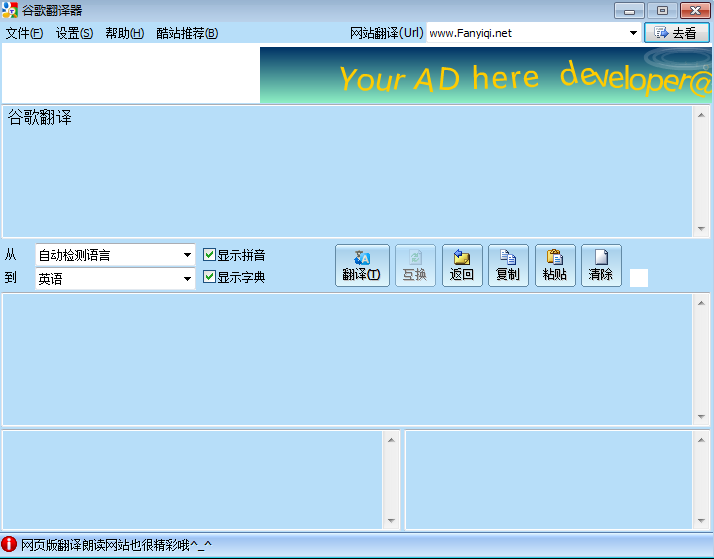
Task: Click the Paste (粘贴) icon button
Action: point(555,265)
